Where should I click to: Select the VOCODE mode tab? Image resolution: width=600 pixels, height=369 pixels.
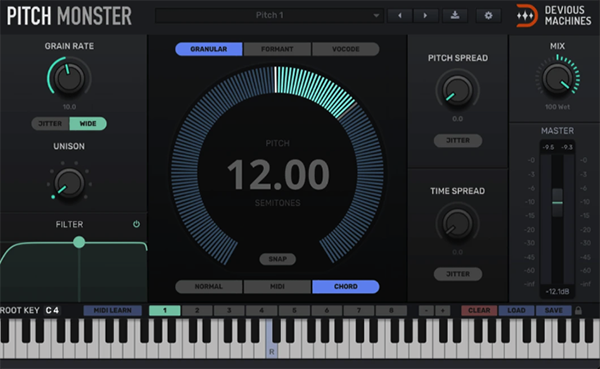(x=346, y=49)
